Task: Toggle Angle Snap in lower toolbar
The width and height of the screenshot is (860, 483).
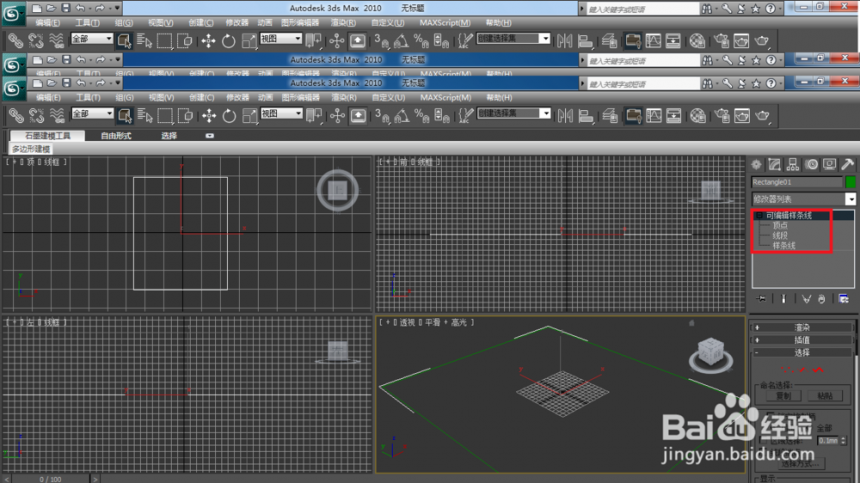Action: pos(401,116)
